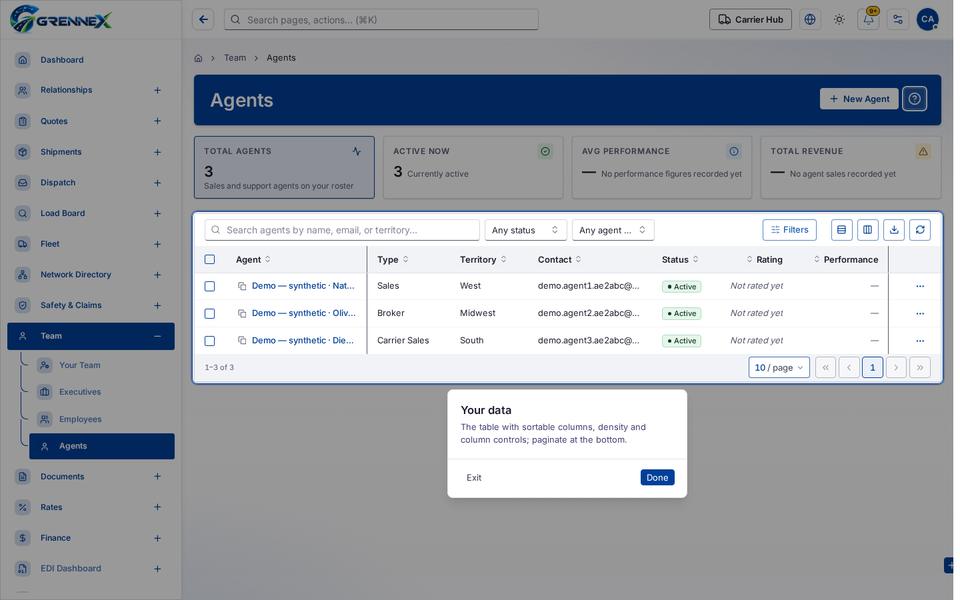The image size is (960, 600).
Task: Exit the Your data tour popup
Action: 474,478
